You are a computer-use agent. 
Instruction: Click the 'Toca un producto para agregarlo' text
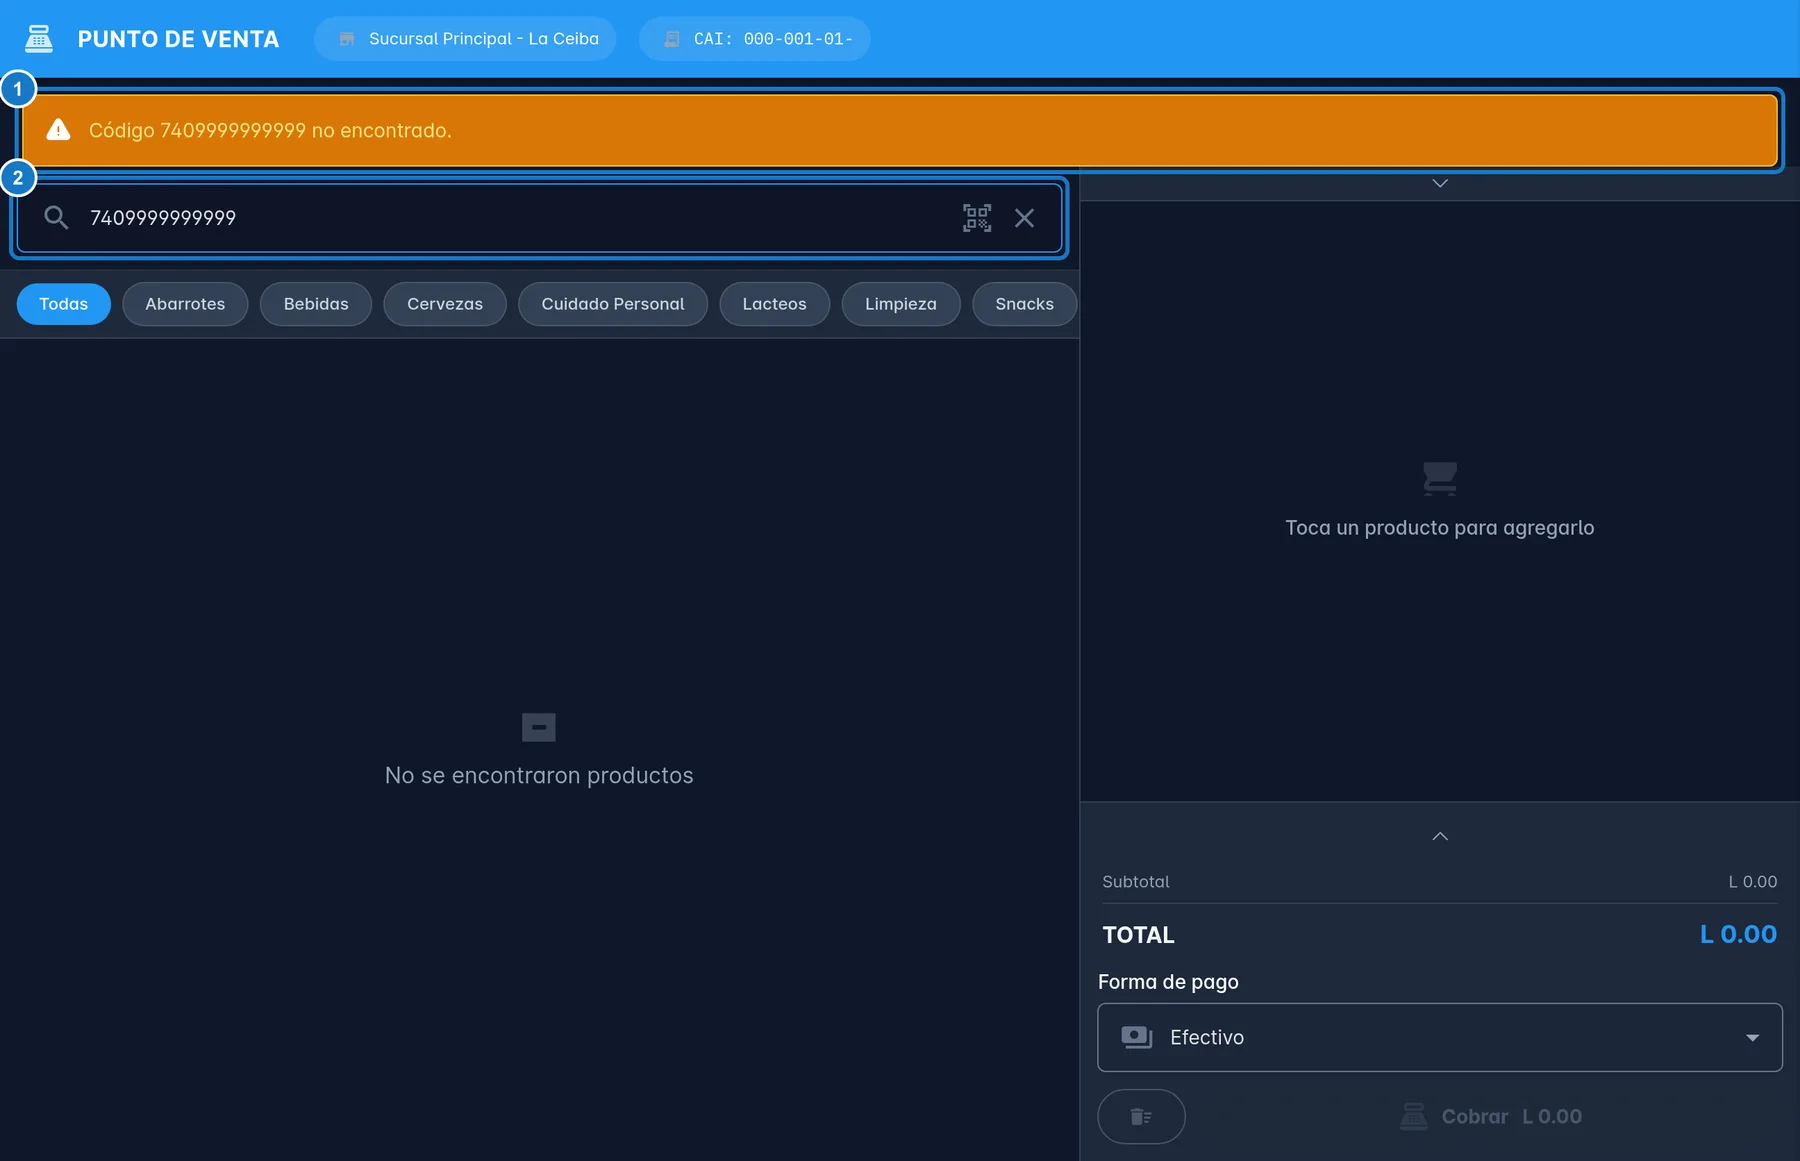coord(1440,528)
